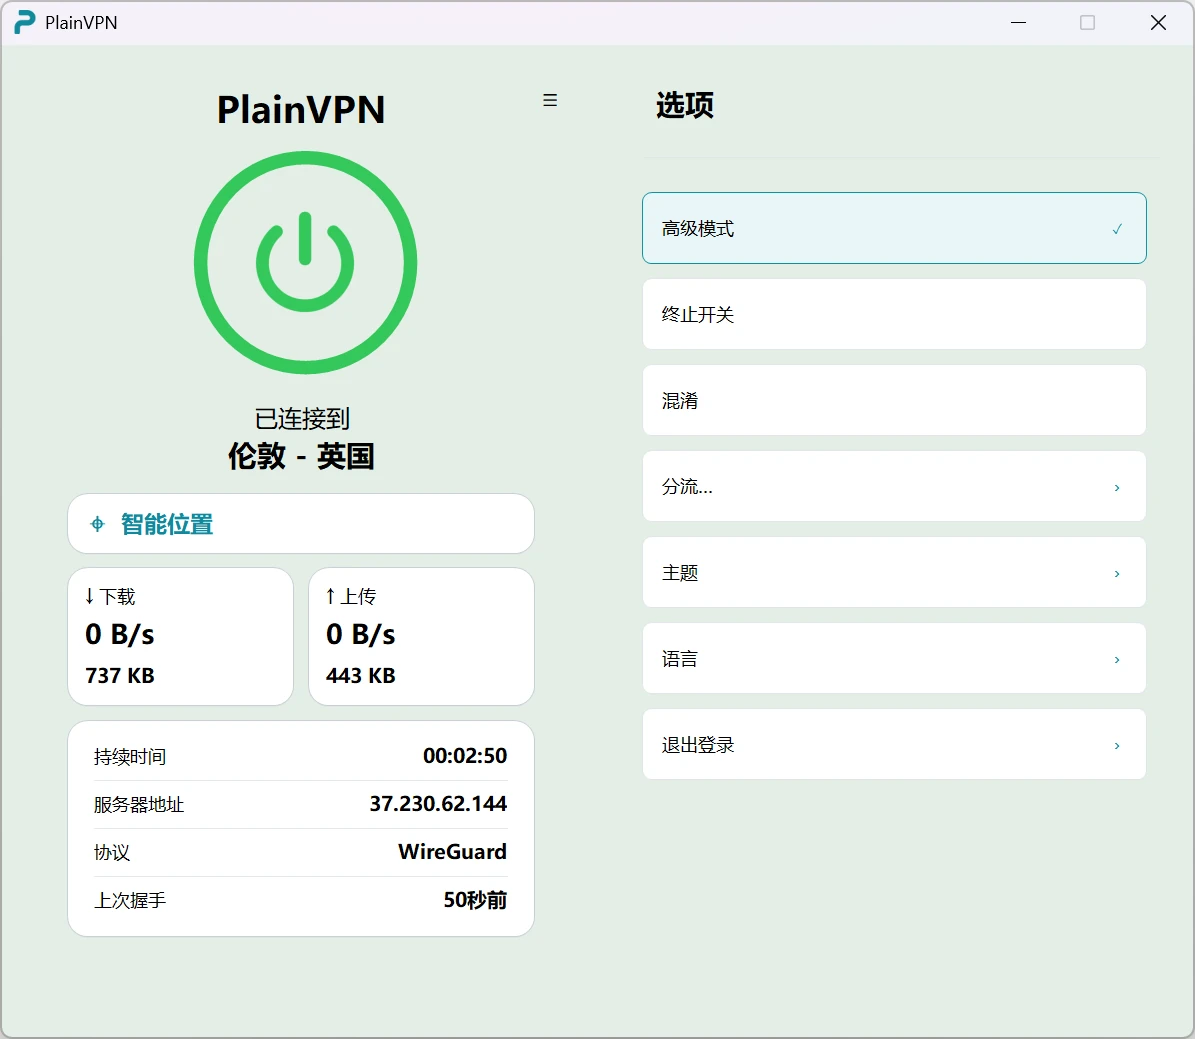The image size is (1195, 1039).
Task: Toggle the 终止开关 kill switch option
Action: click(x=894, y=314)
